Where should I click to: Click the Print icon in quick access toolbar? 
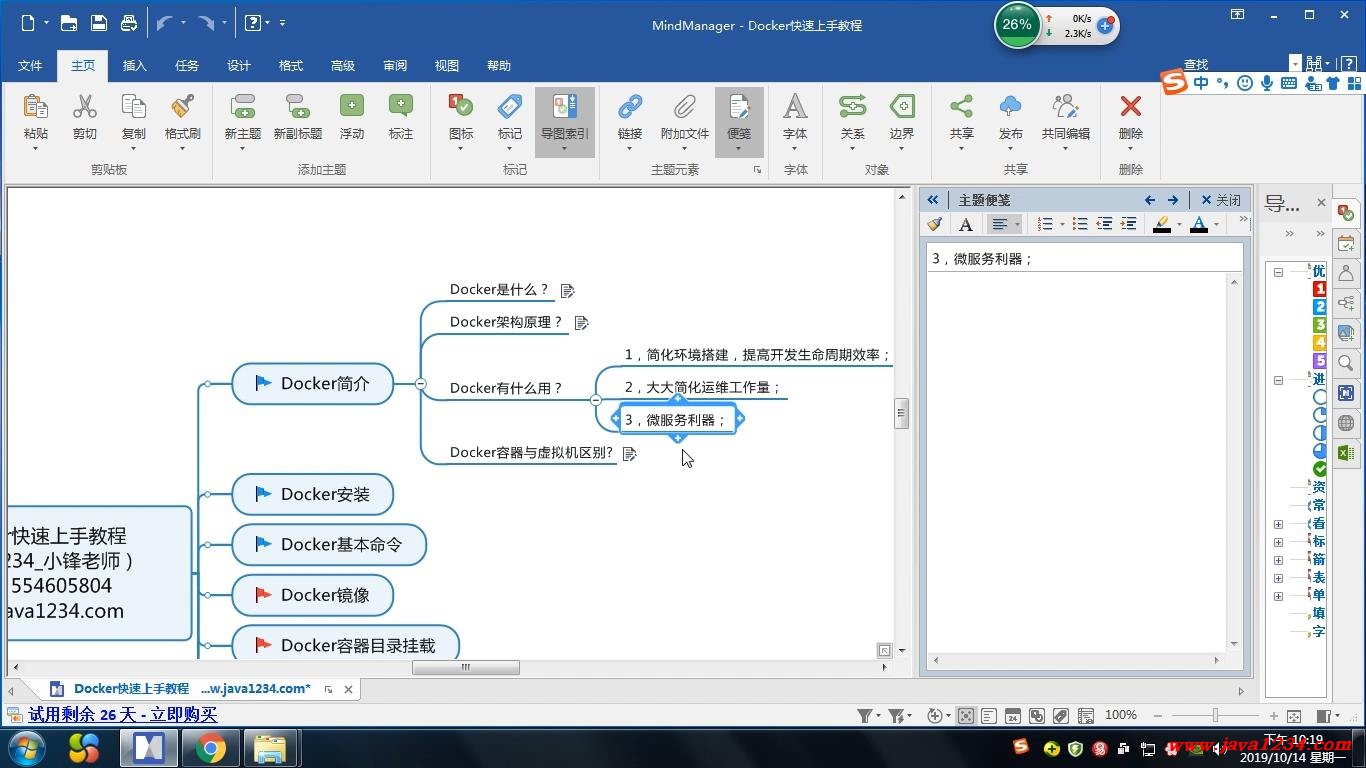129,23
